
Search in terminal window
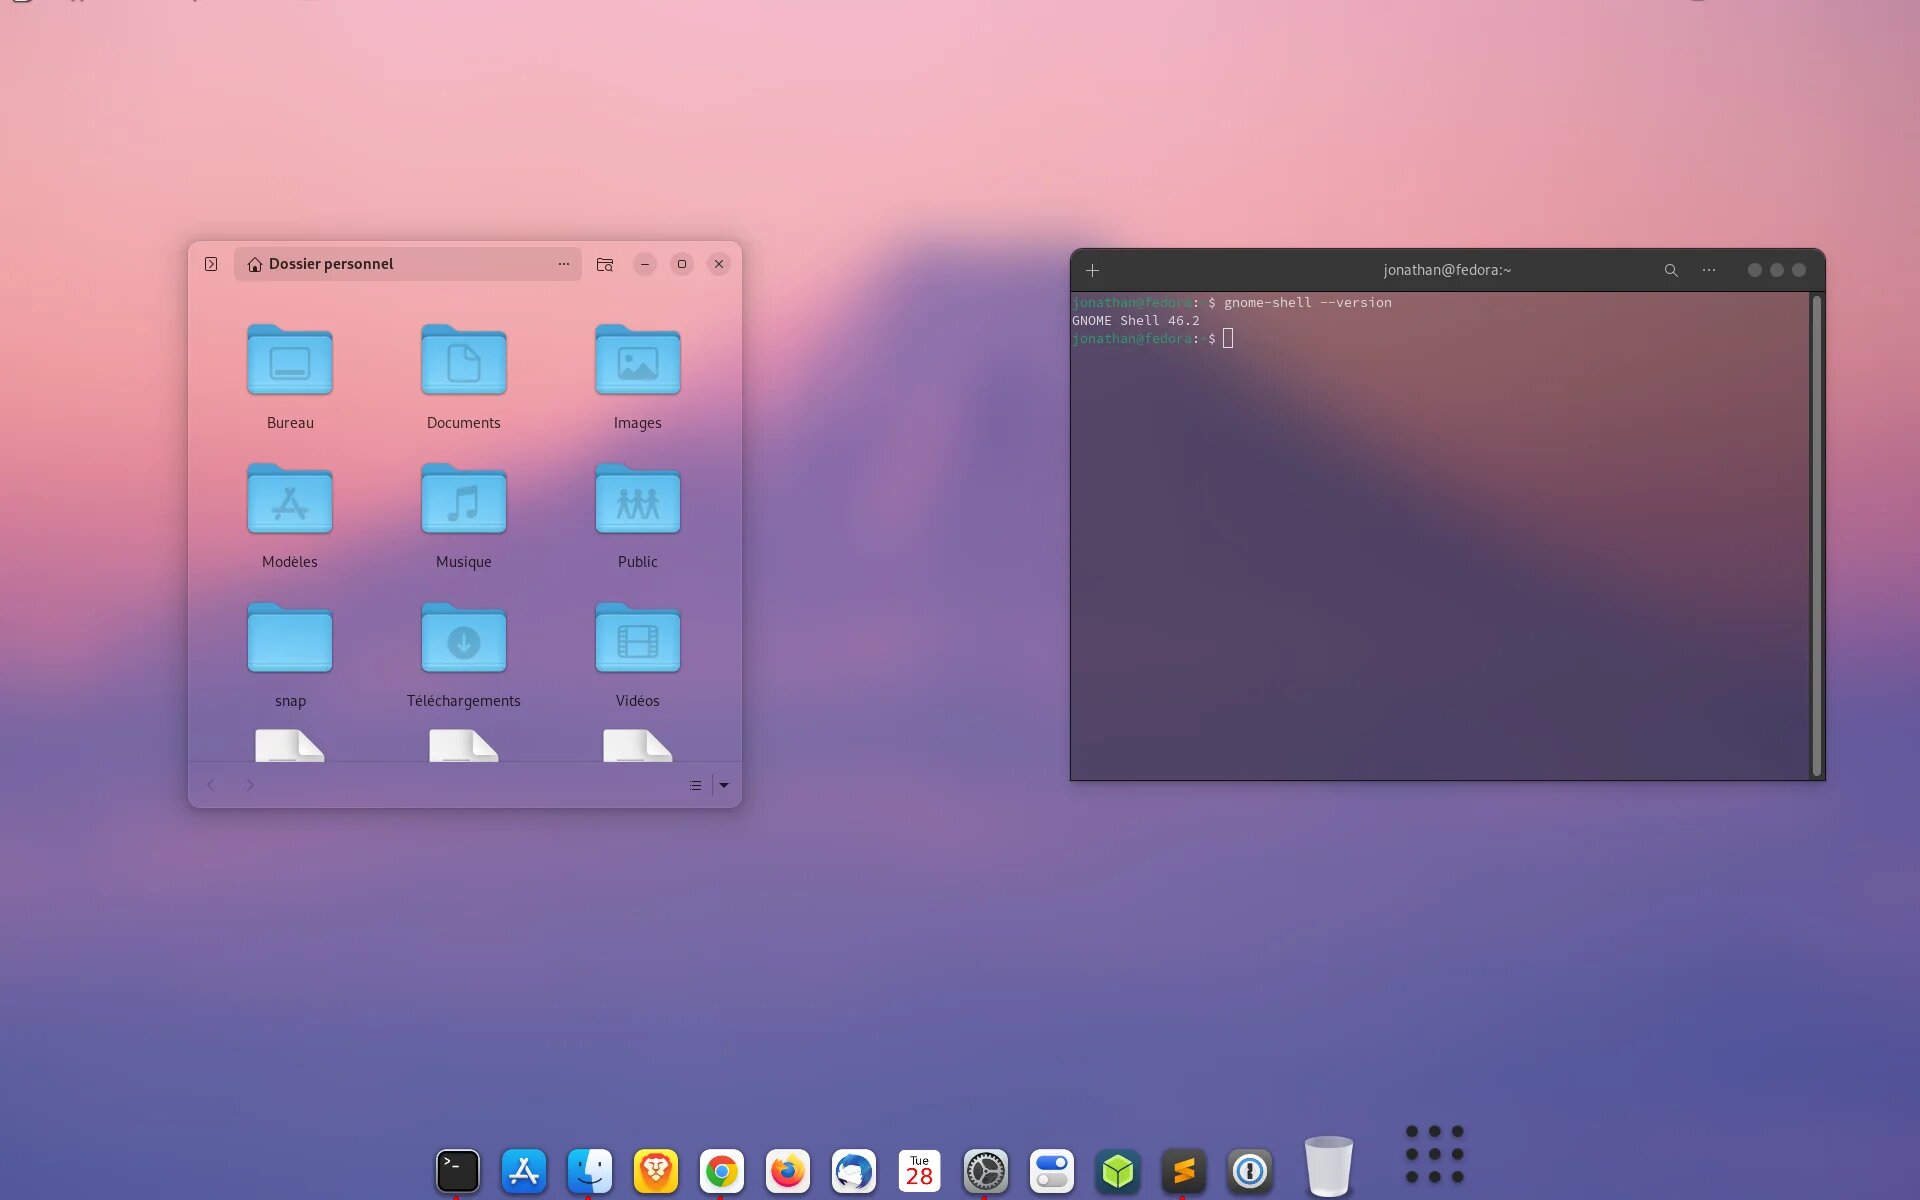click(1670, 271)
